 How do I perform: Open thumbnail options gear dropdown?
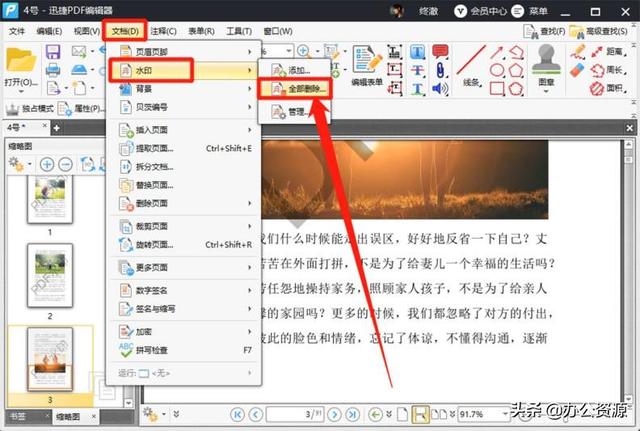tap(30, 164)
